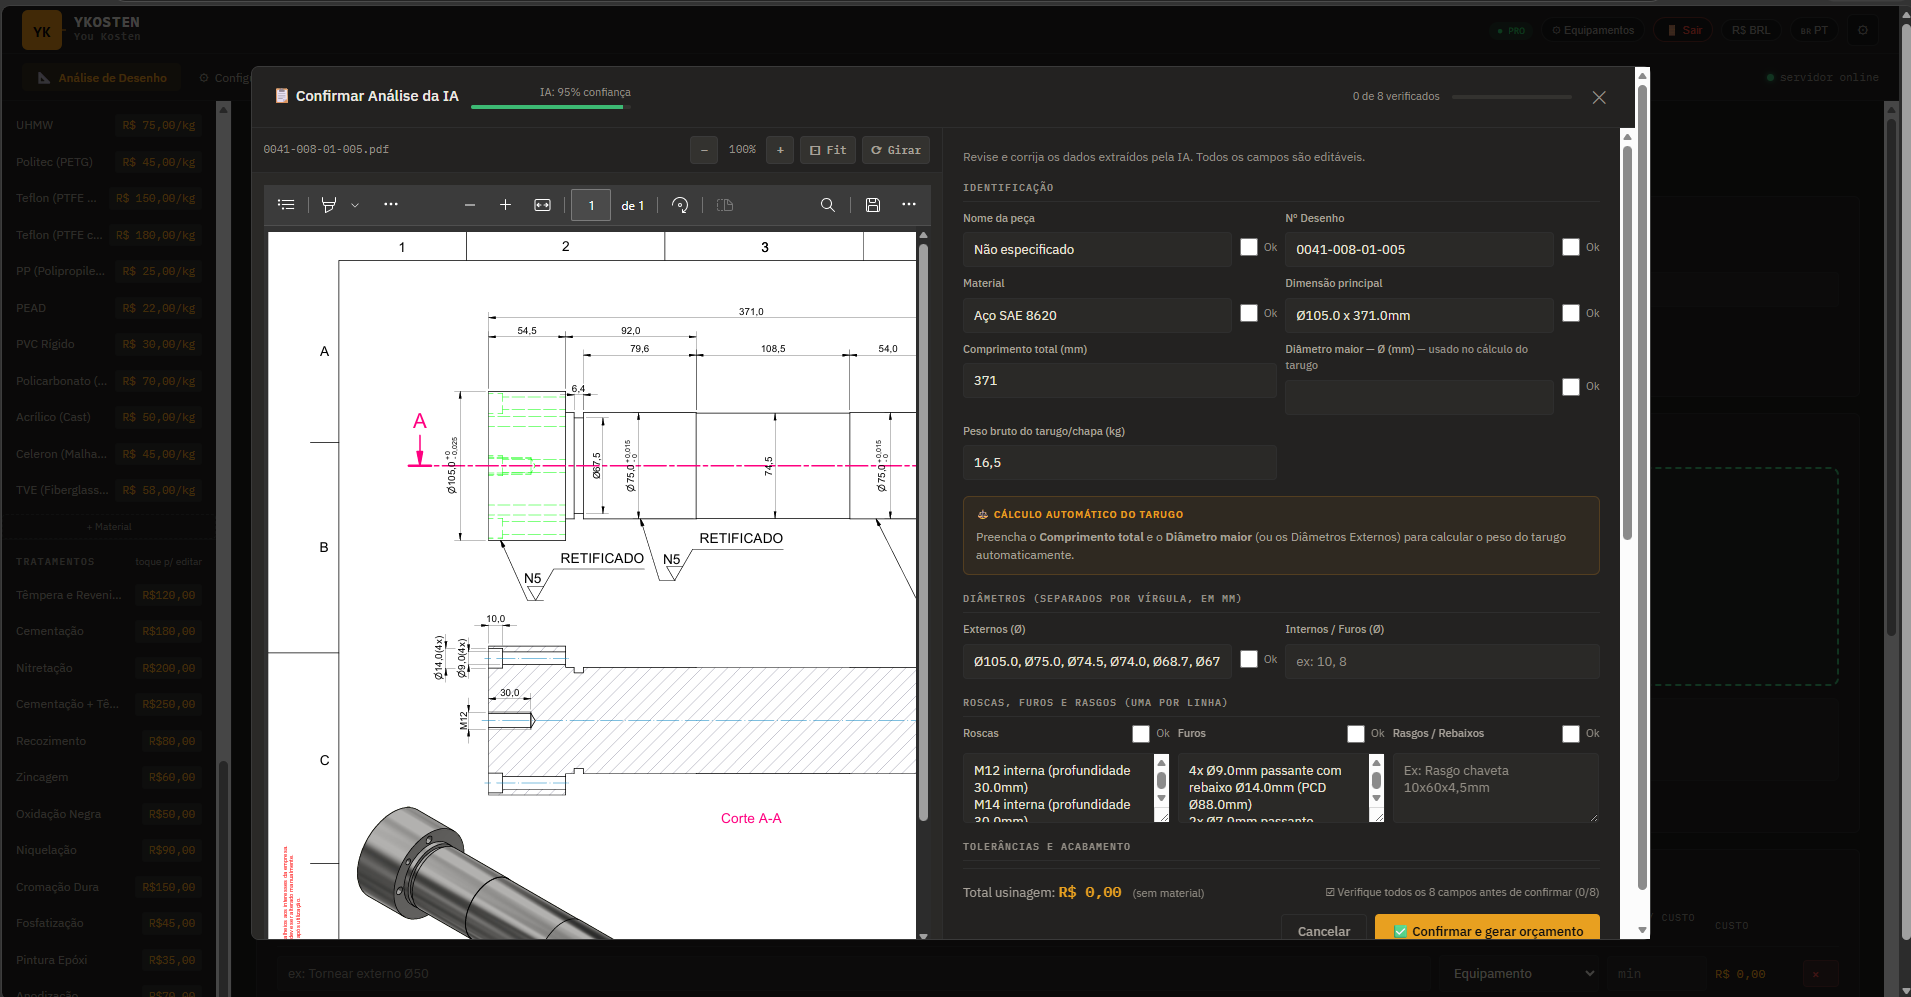Image resolution: width=1911 pixels, height=997 pixels.
Task: Edit the Nº Desenho field 0041-008-01-005
Action: [x=1419, y=250]
